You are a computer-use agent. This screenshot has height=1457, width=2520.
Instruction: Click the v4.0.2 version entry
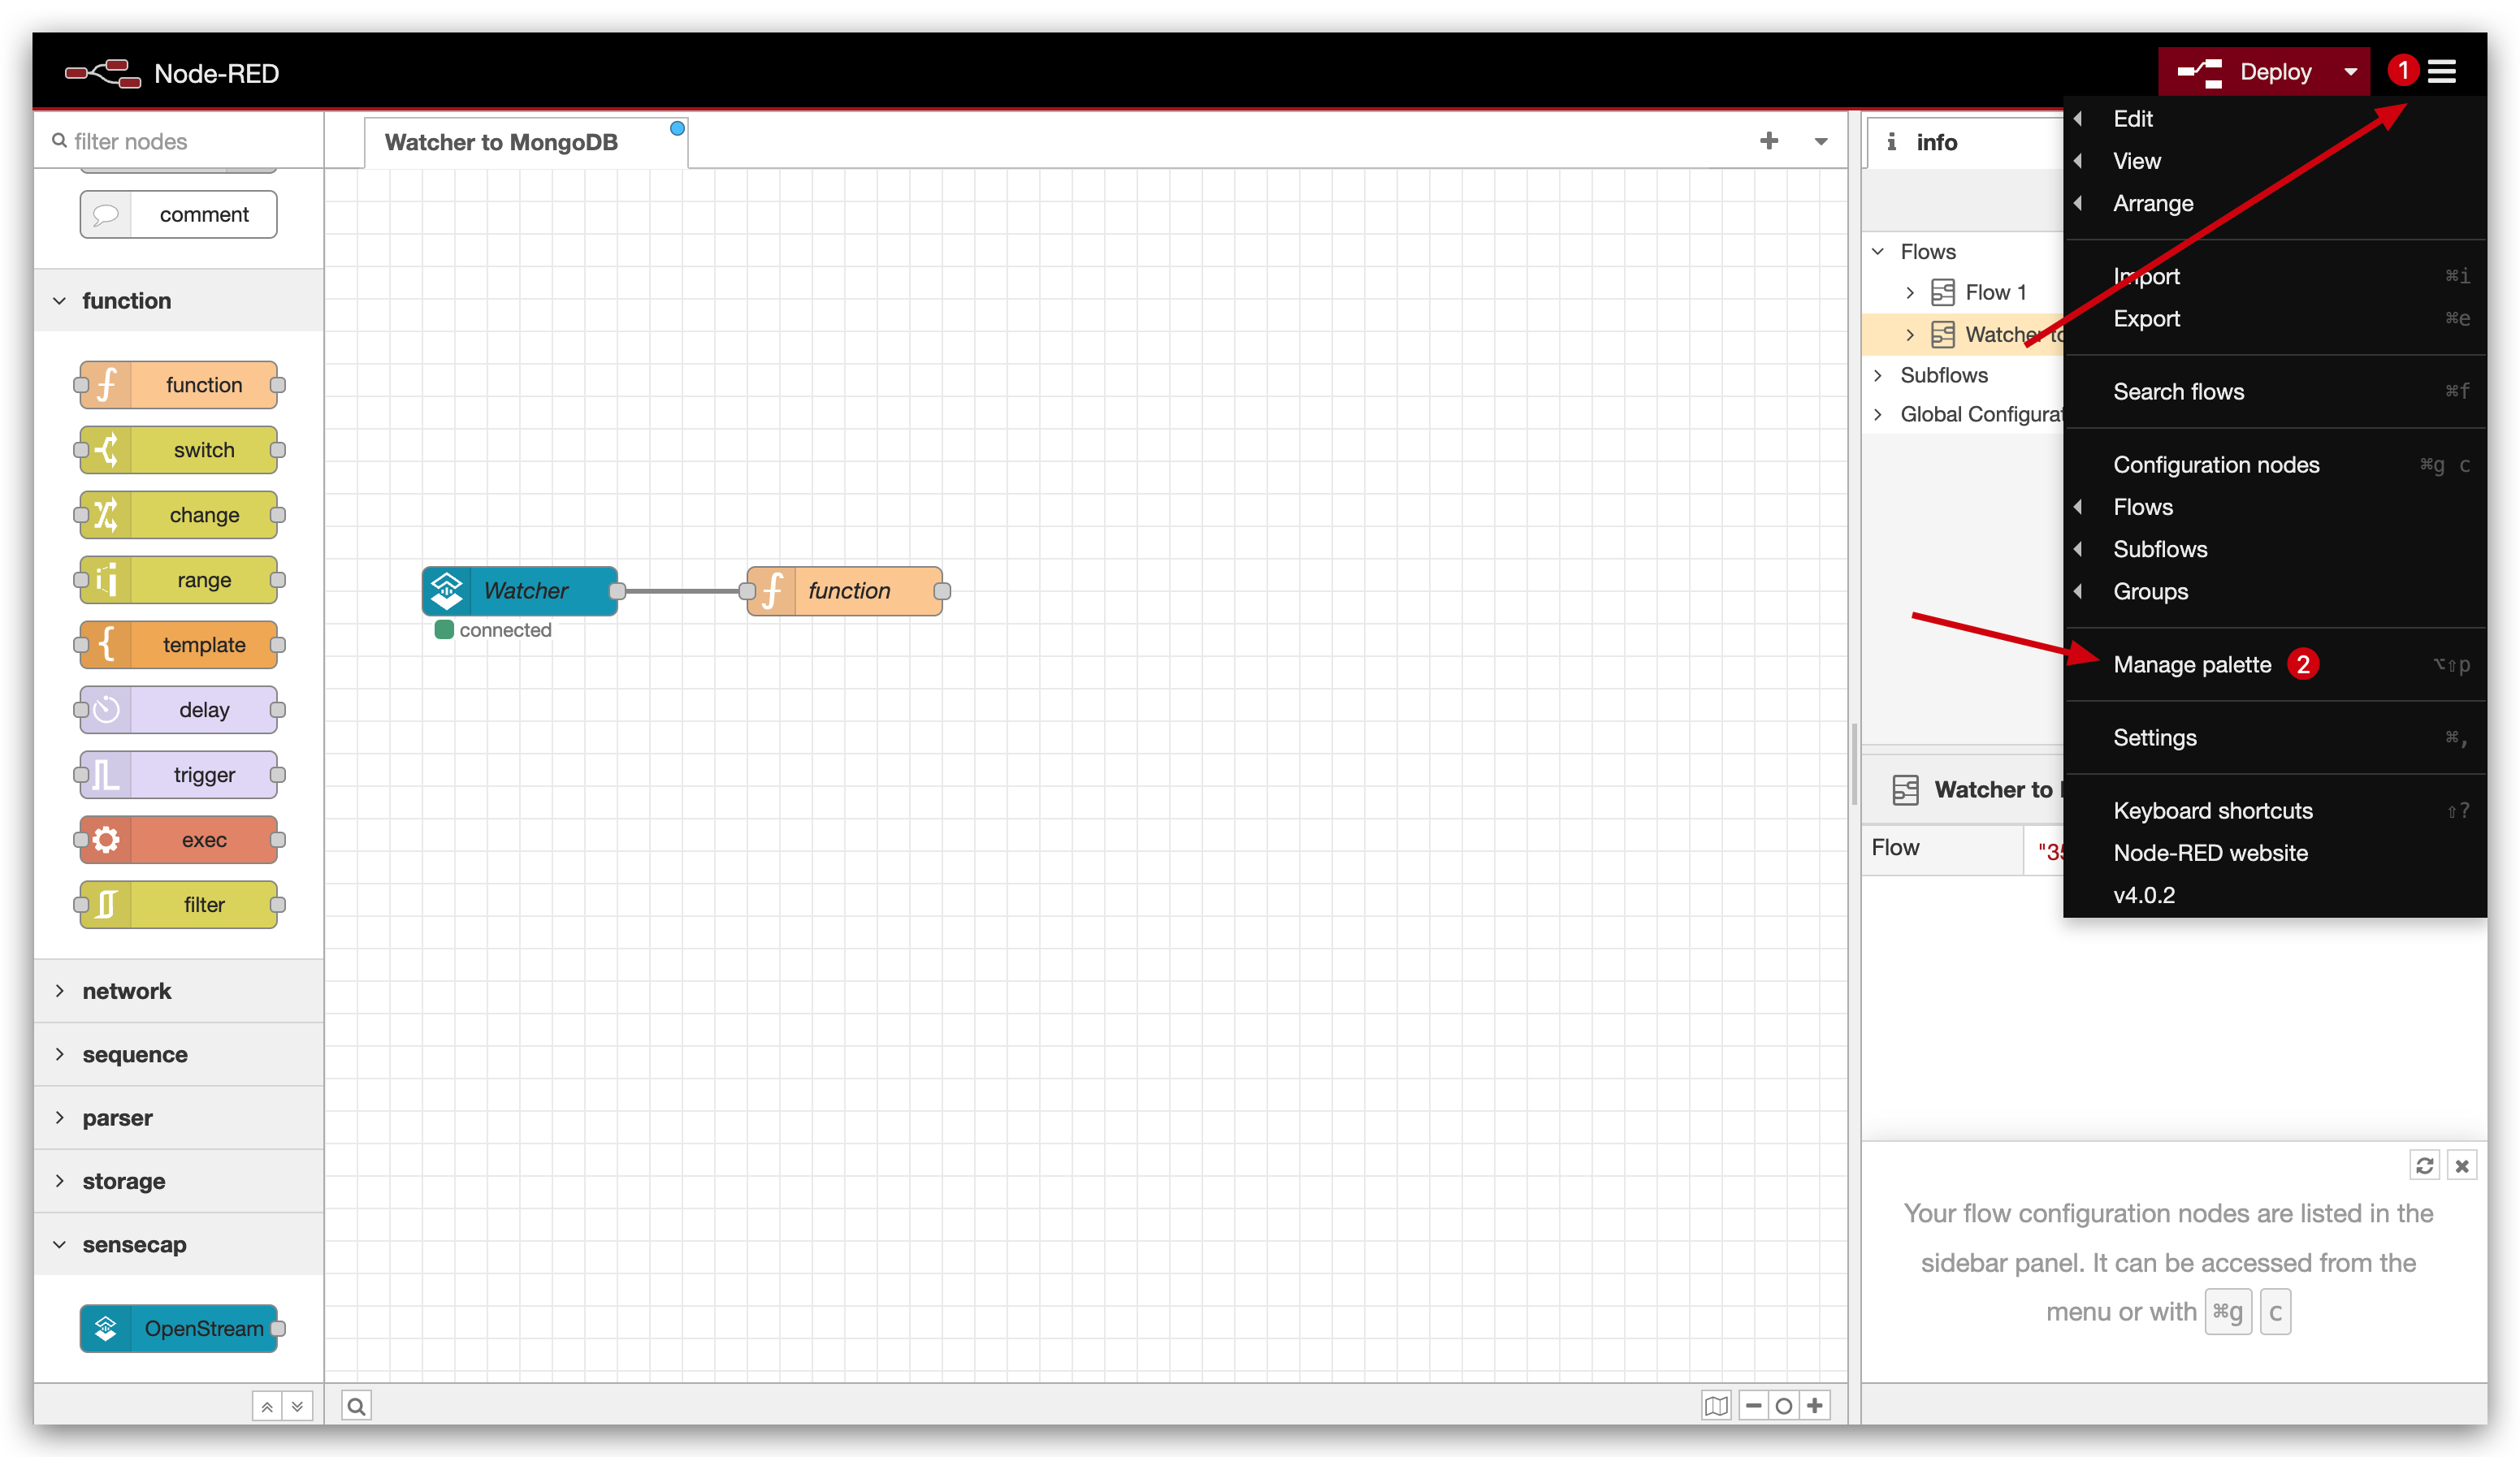[x=2275, y=895]
